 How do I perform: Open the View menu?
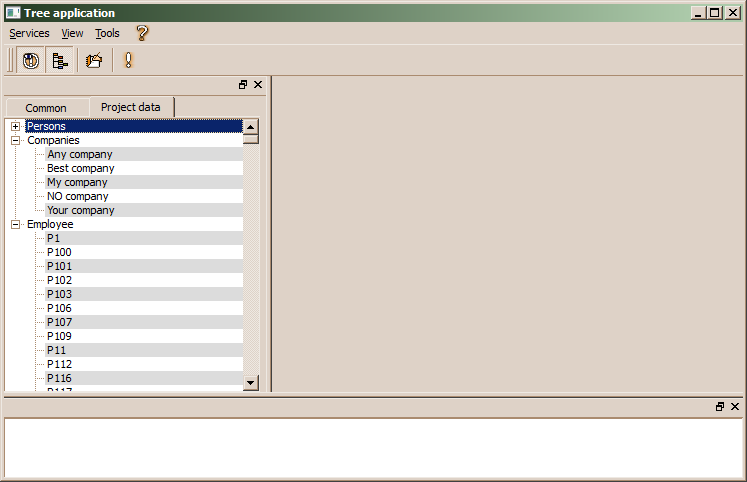(72, 33)
